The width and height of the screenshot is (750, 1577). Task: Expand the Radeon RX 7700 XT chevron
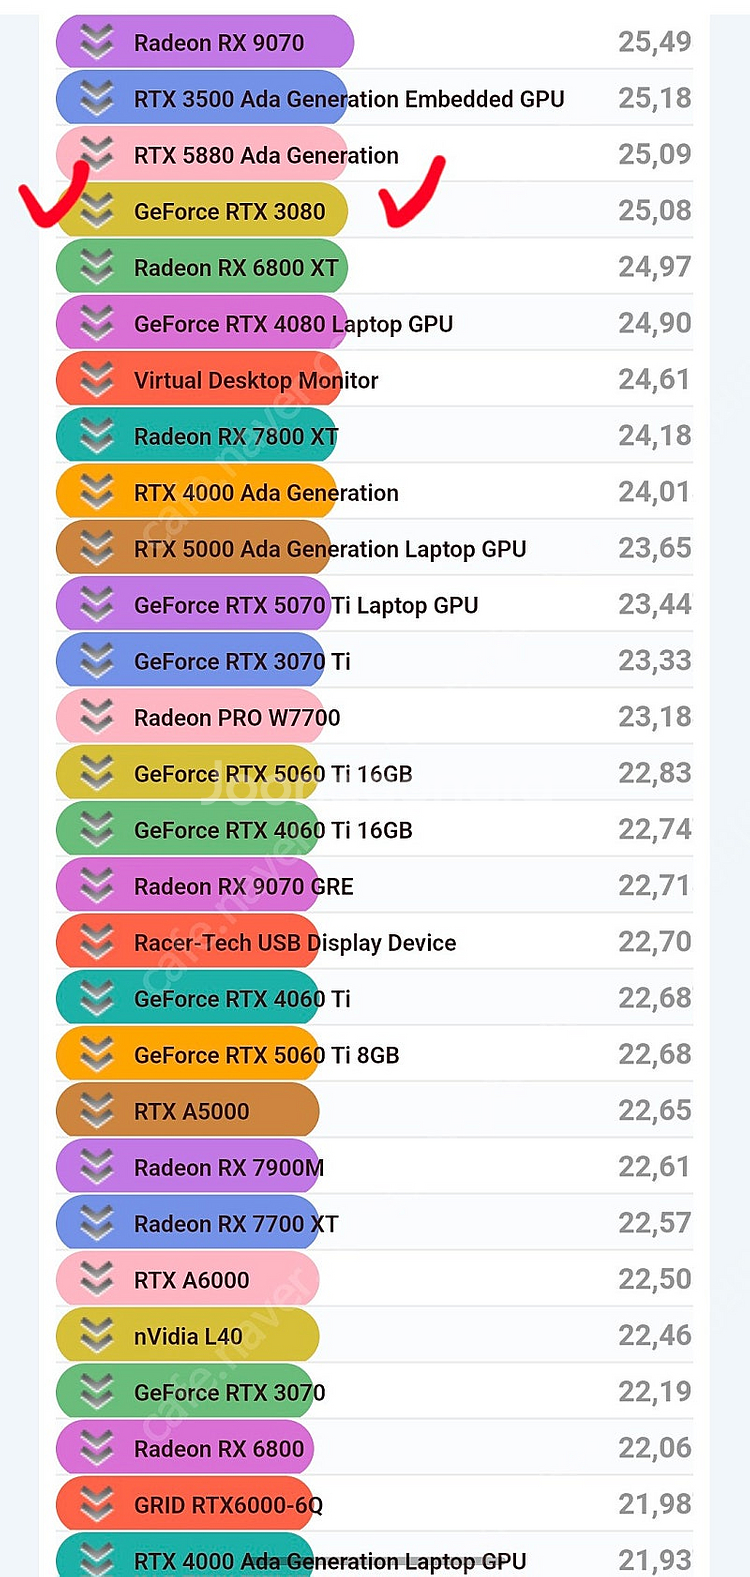click(97, 1221)
